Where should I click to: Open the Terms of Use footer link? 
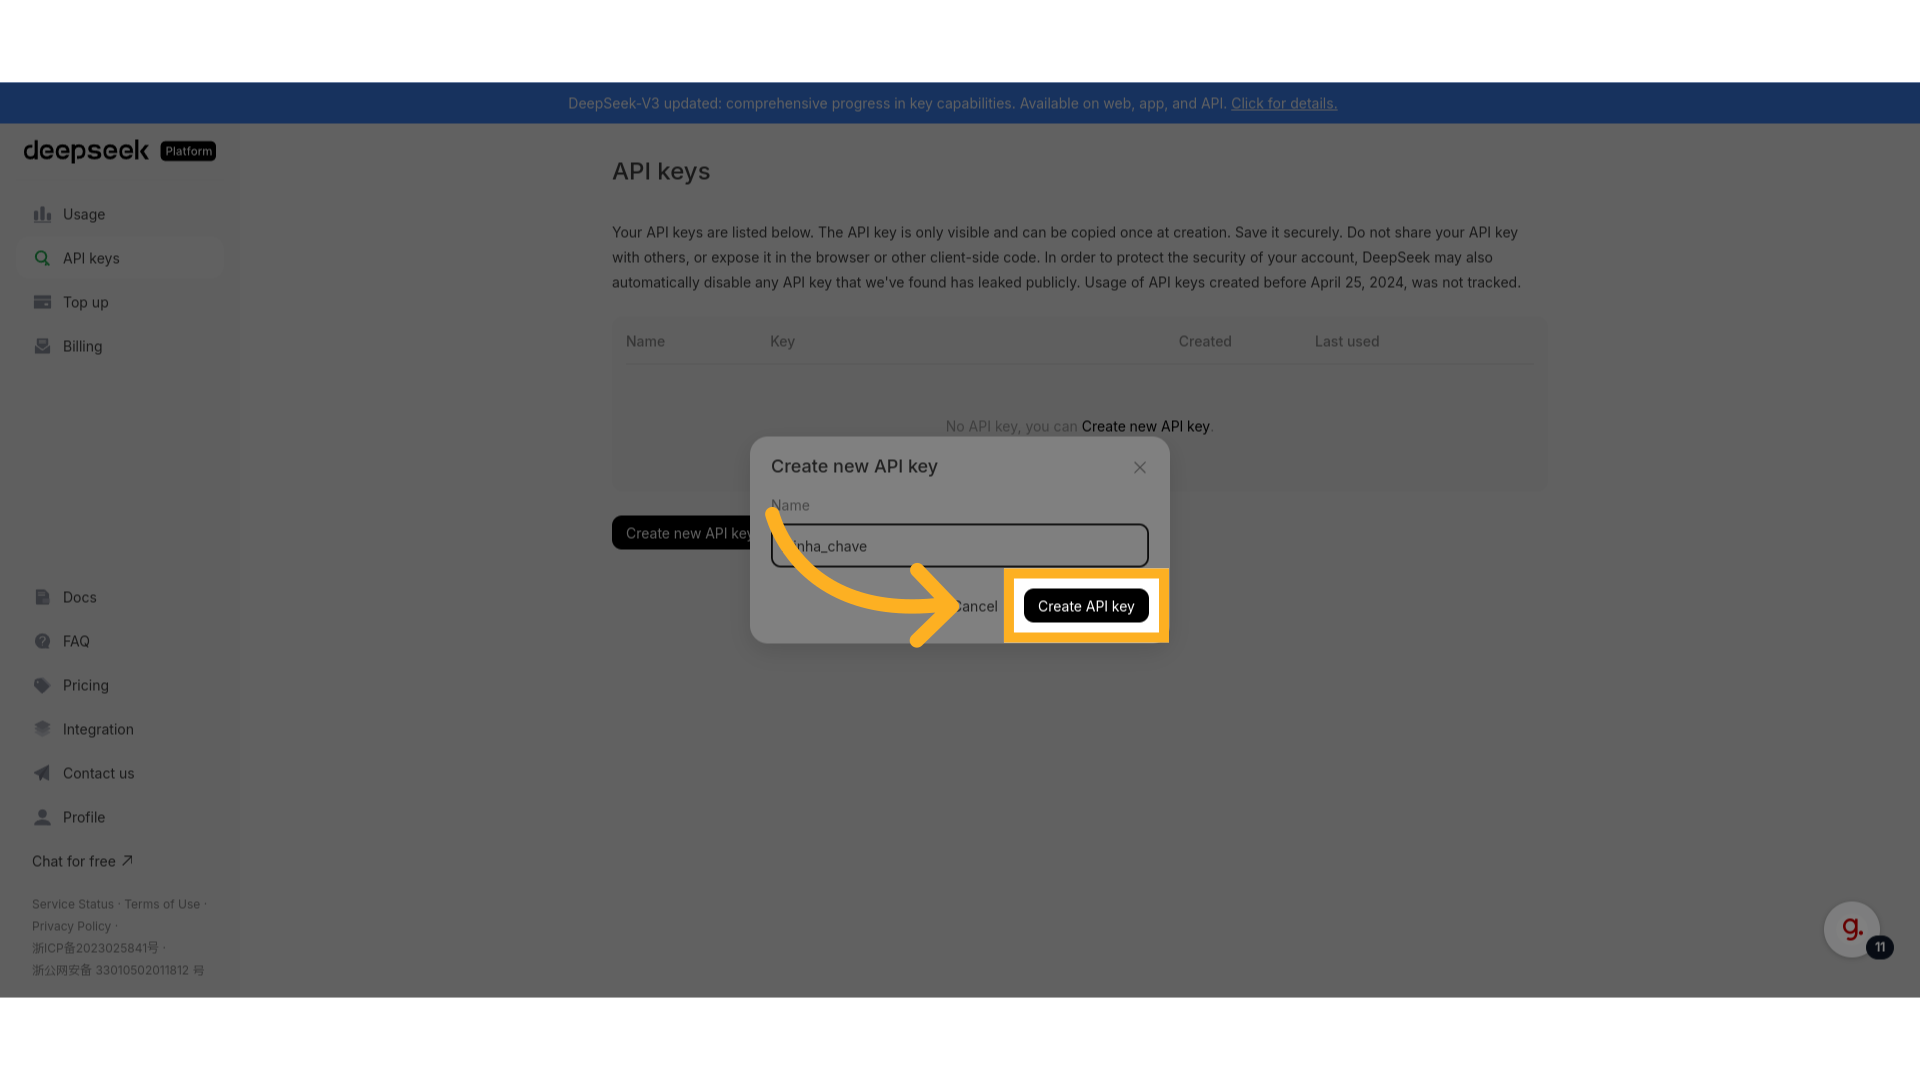pyautogui.click(x=162, y=904)
